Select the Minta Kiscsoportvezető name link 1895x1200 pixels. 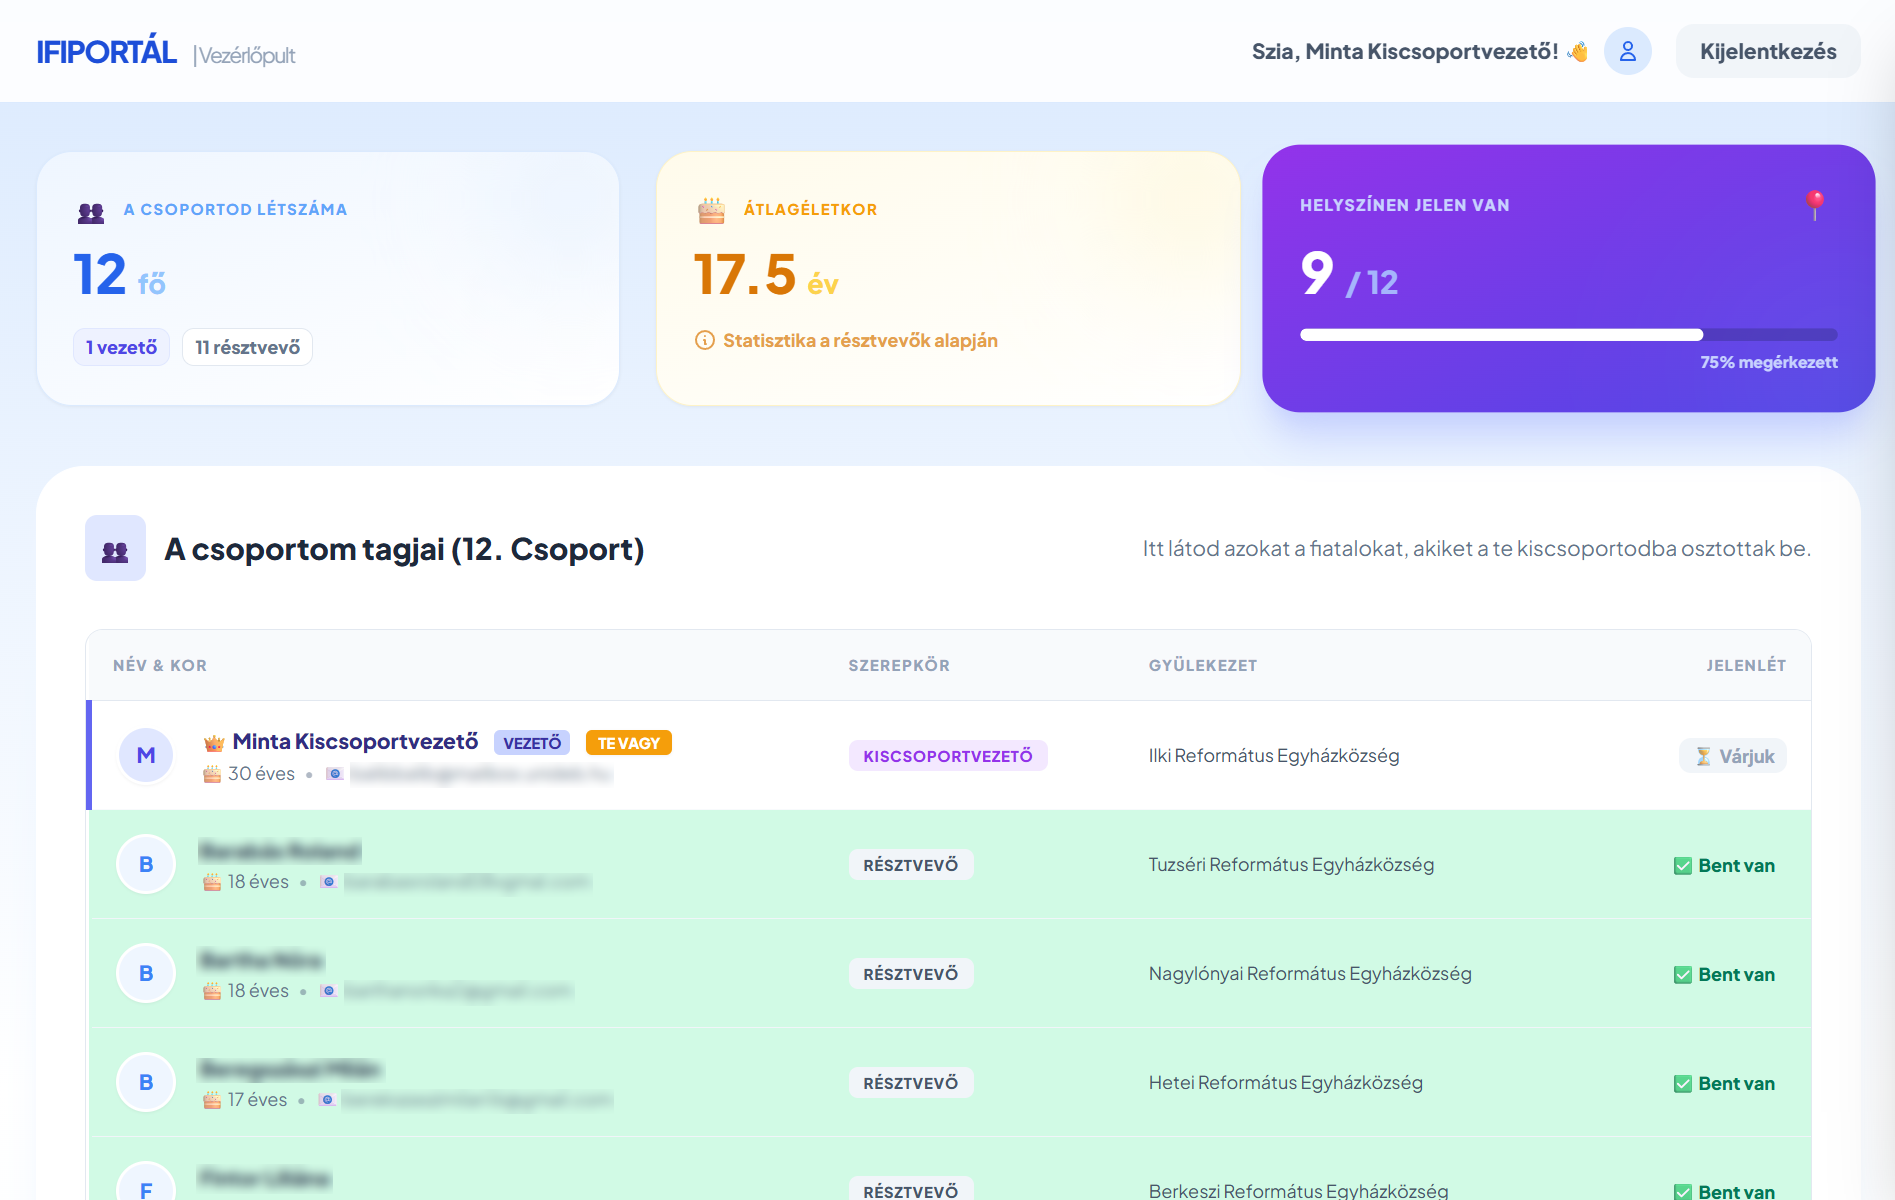pyautogui.click(x=355, y=742)
